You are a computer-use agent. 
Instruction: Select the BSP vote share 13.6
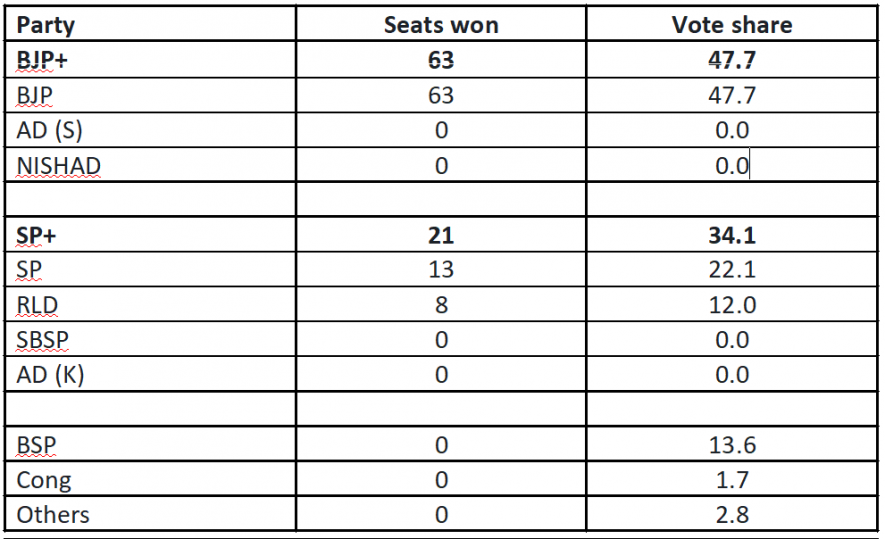(731, 445)
